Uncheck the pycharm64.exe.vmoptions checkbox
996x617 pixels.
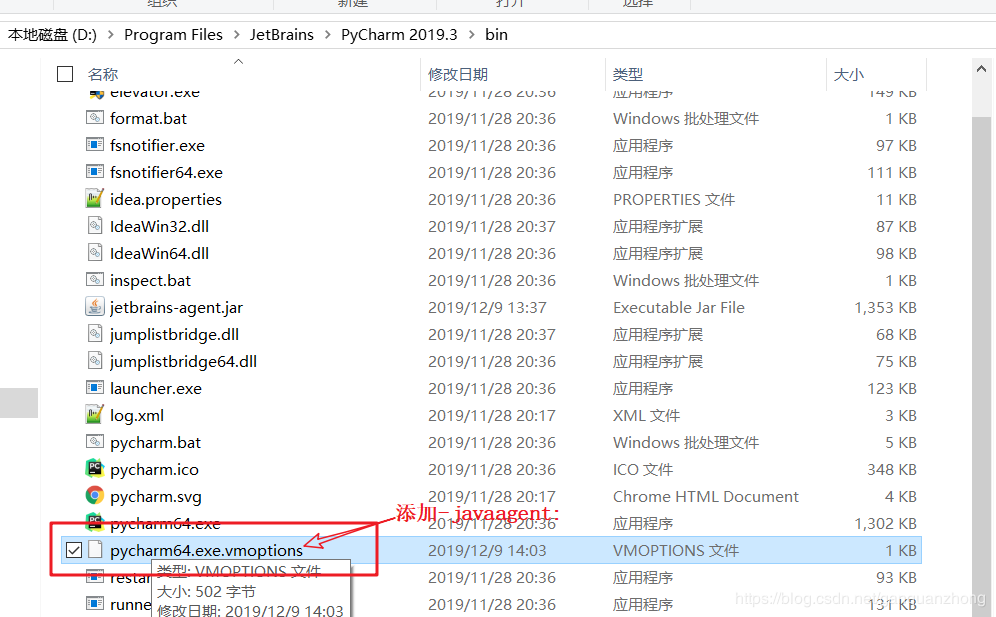74,550
